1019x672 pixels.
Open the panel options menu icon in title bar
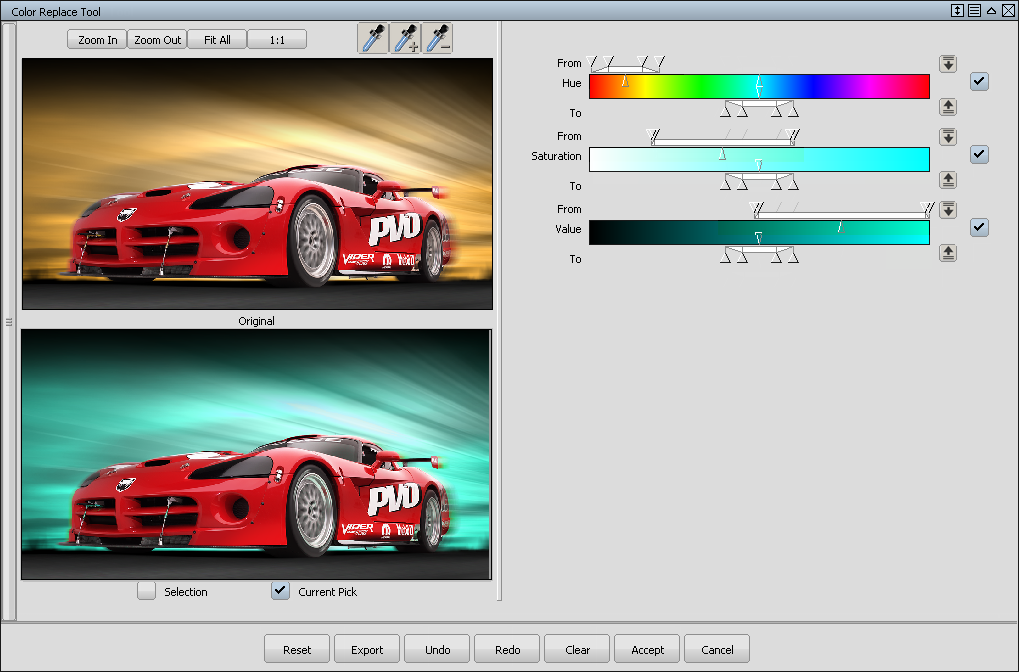[x=974, y=11]
